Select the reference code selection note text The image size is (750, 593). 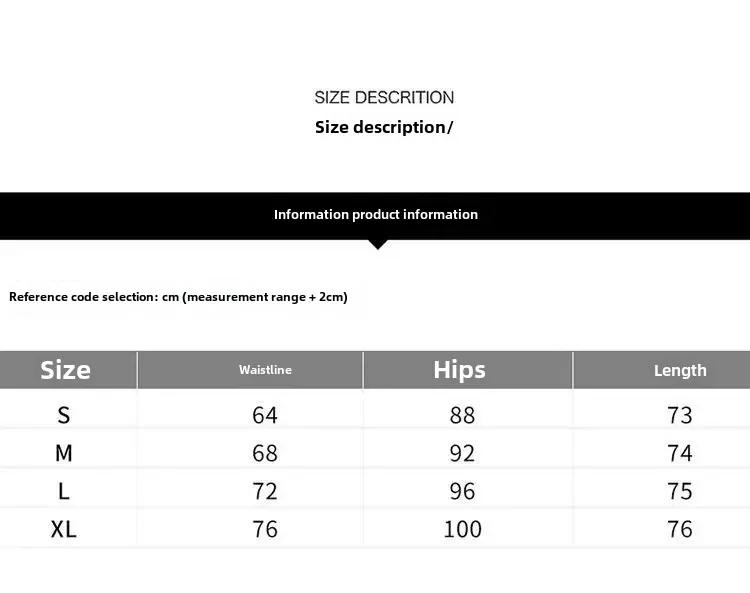click(178, 297)
